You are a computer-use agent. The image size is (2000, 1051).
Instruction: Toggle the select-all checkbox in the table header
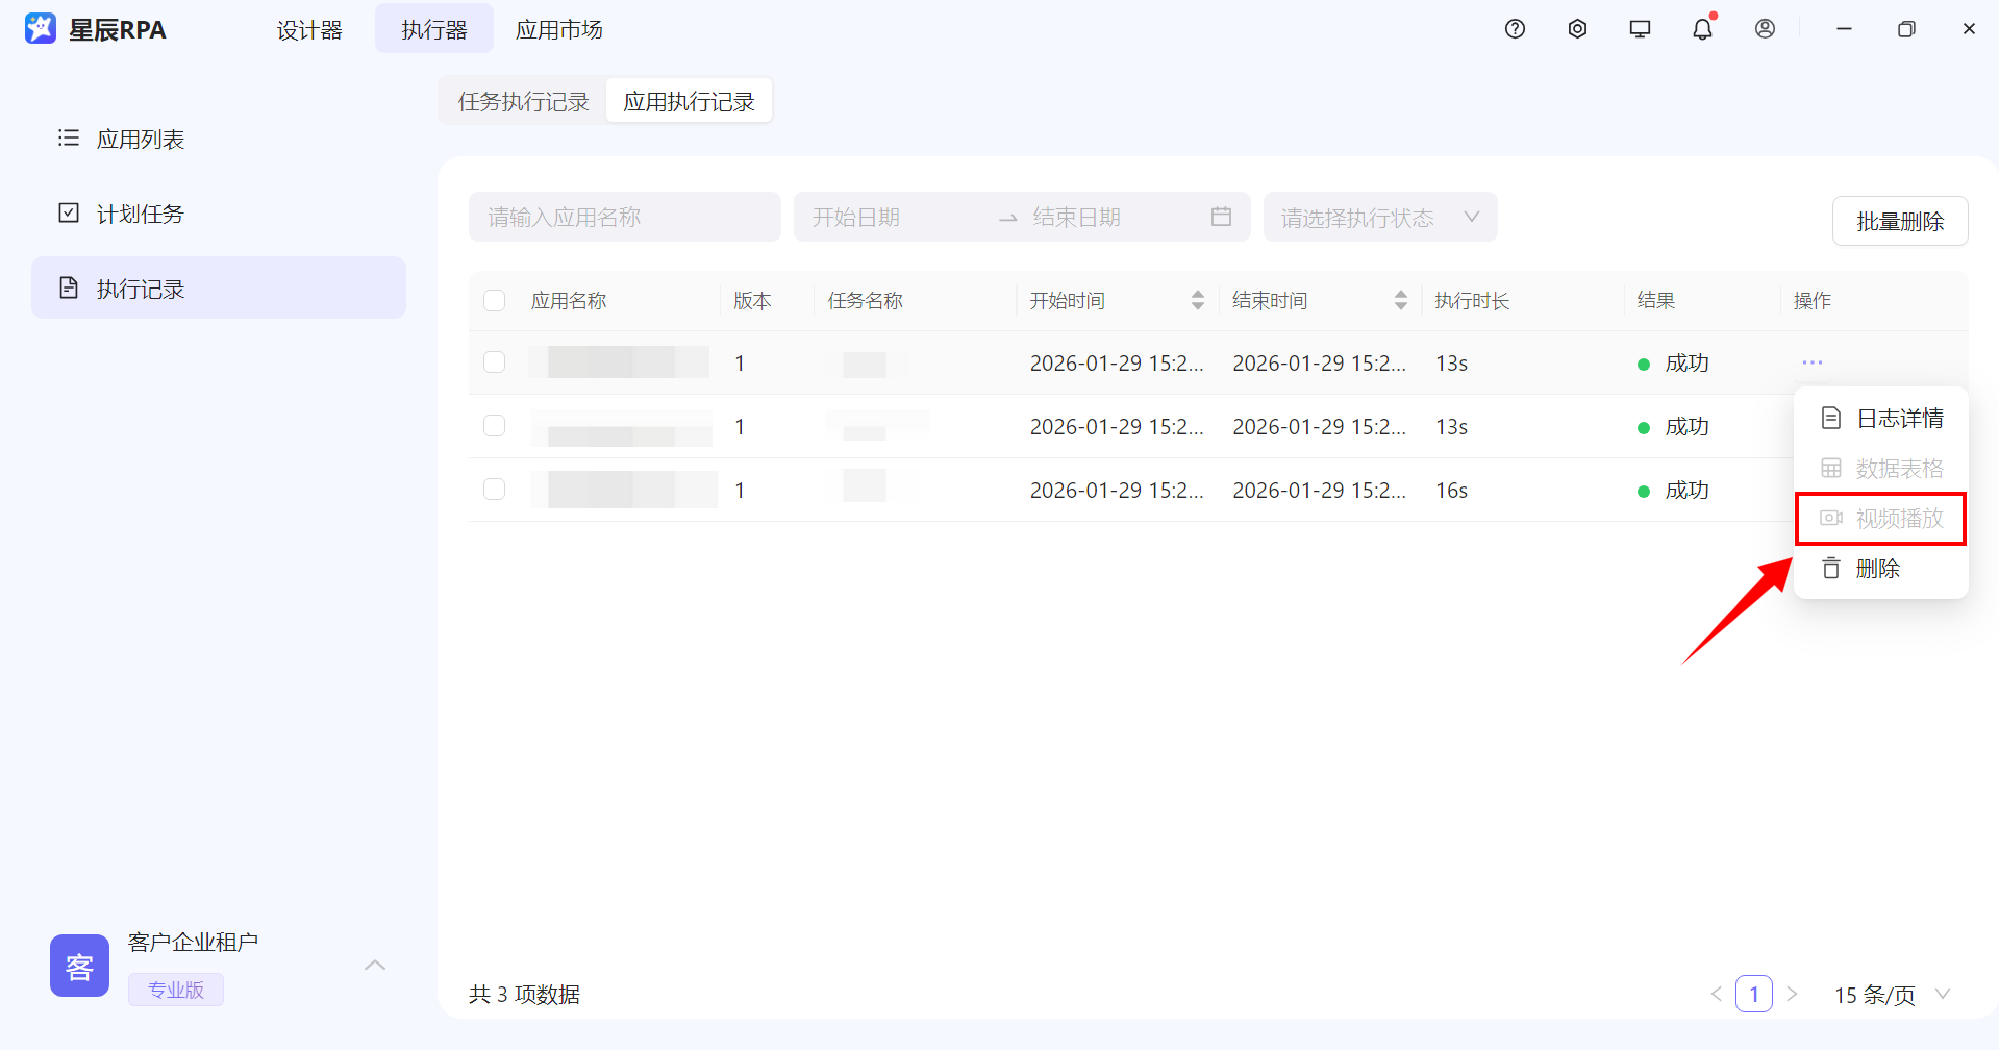pos(494,301)
